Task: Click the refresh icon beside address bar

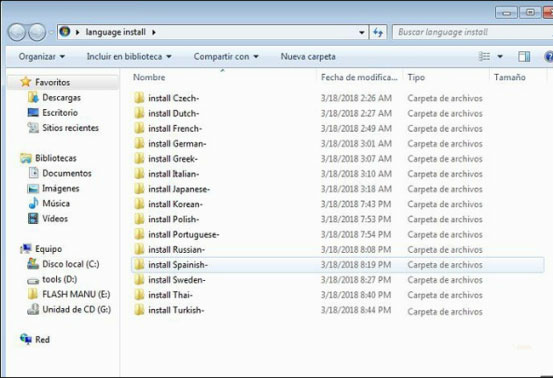Action: pos(378,33)
